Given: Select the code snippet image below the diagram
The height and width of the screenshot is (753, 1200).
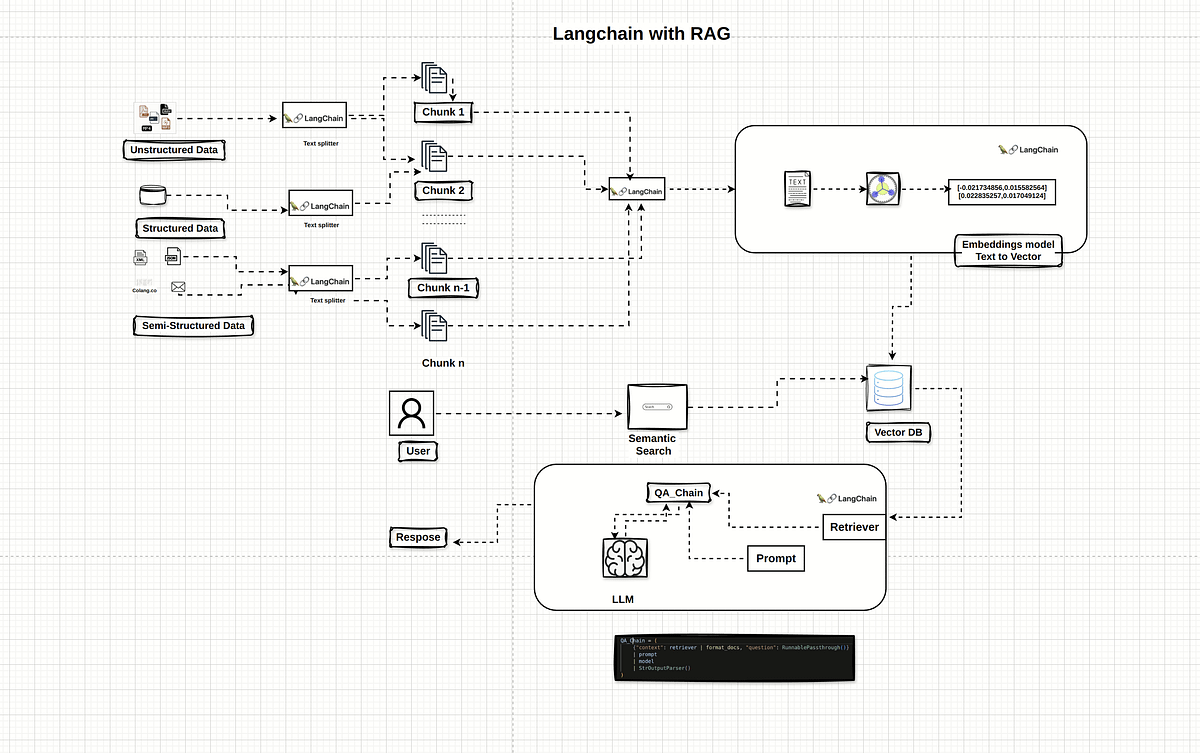Looking at the screenshot, I should click(x=736, y=659).
